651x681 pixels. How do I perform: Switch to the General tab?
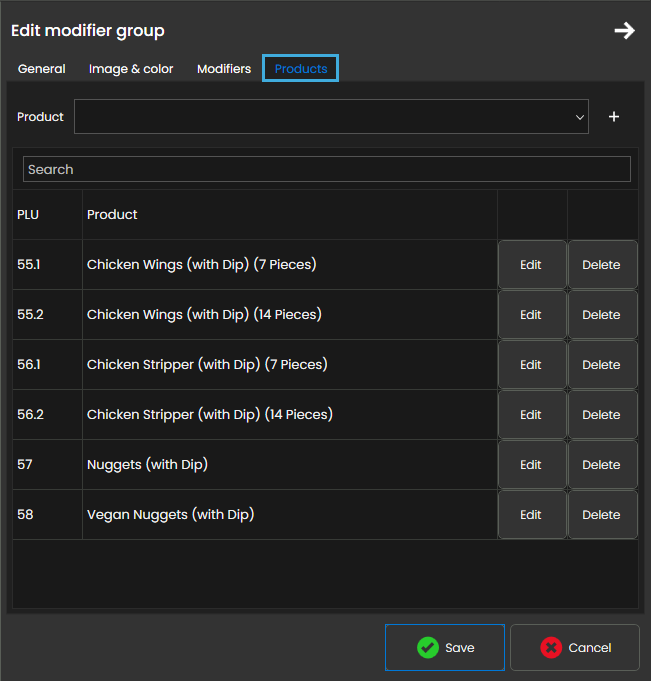[x=42, y=69]
